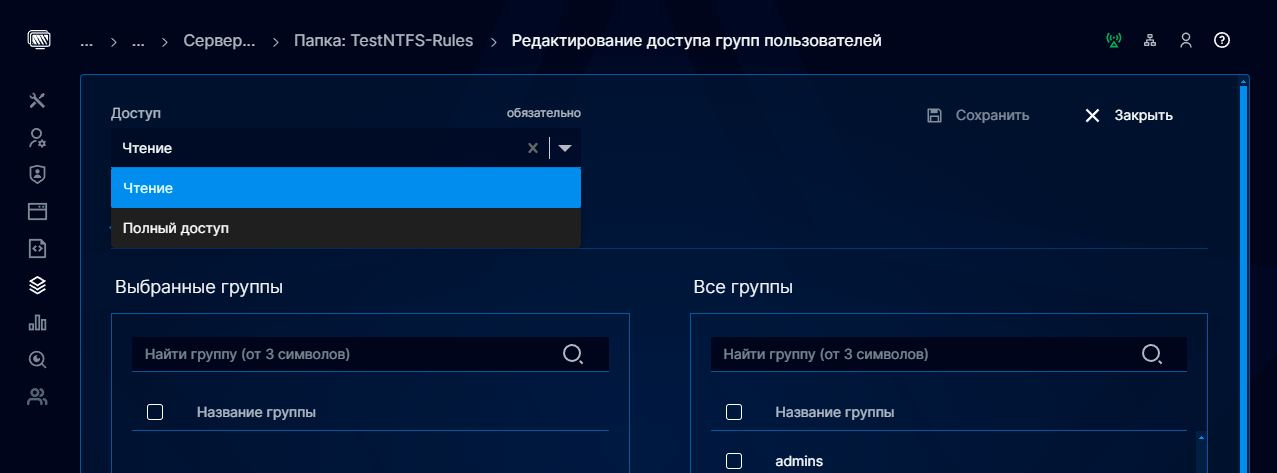Click the search icon in Все группы
This screenshot has height=473, width=1277.
(x=1152, y=354)
